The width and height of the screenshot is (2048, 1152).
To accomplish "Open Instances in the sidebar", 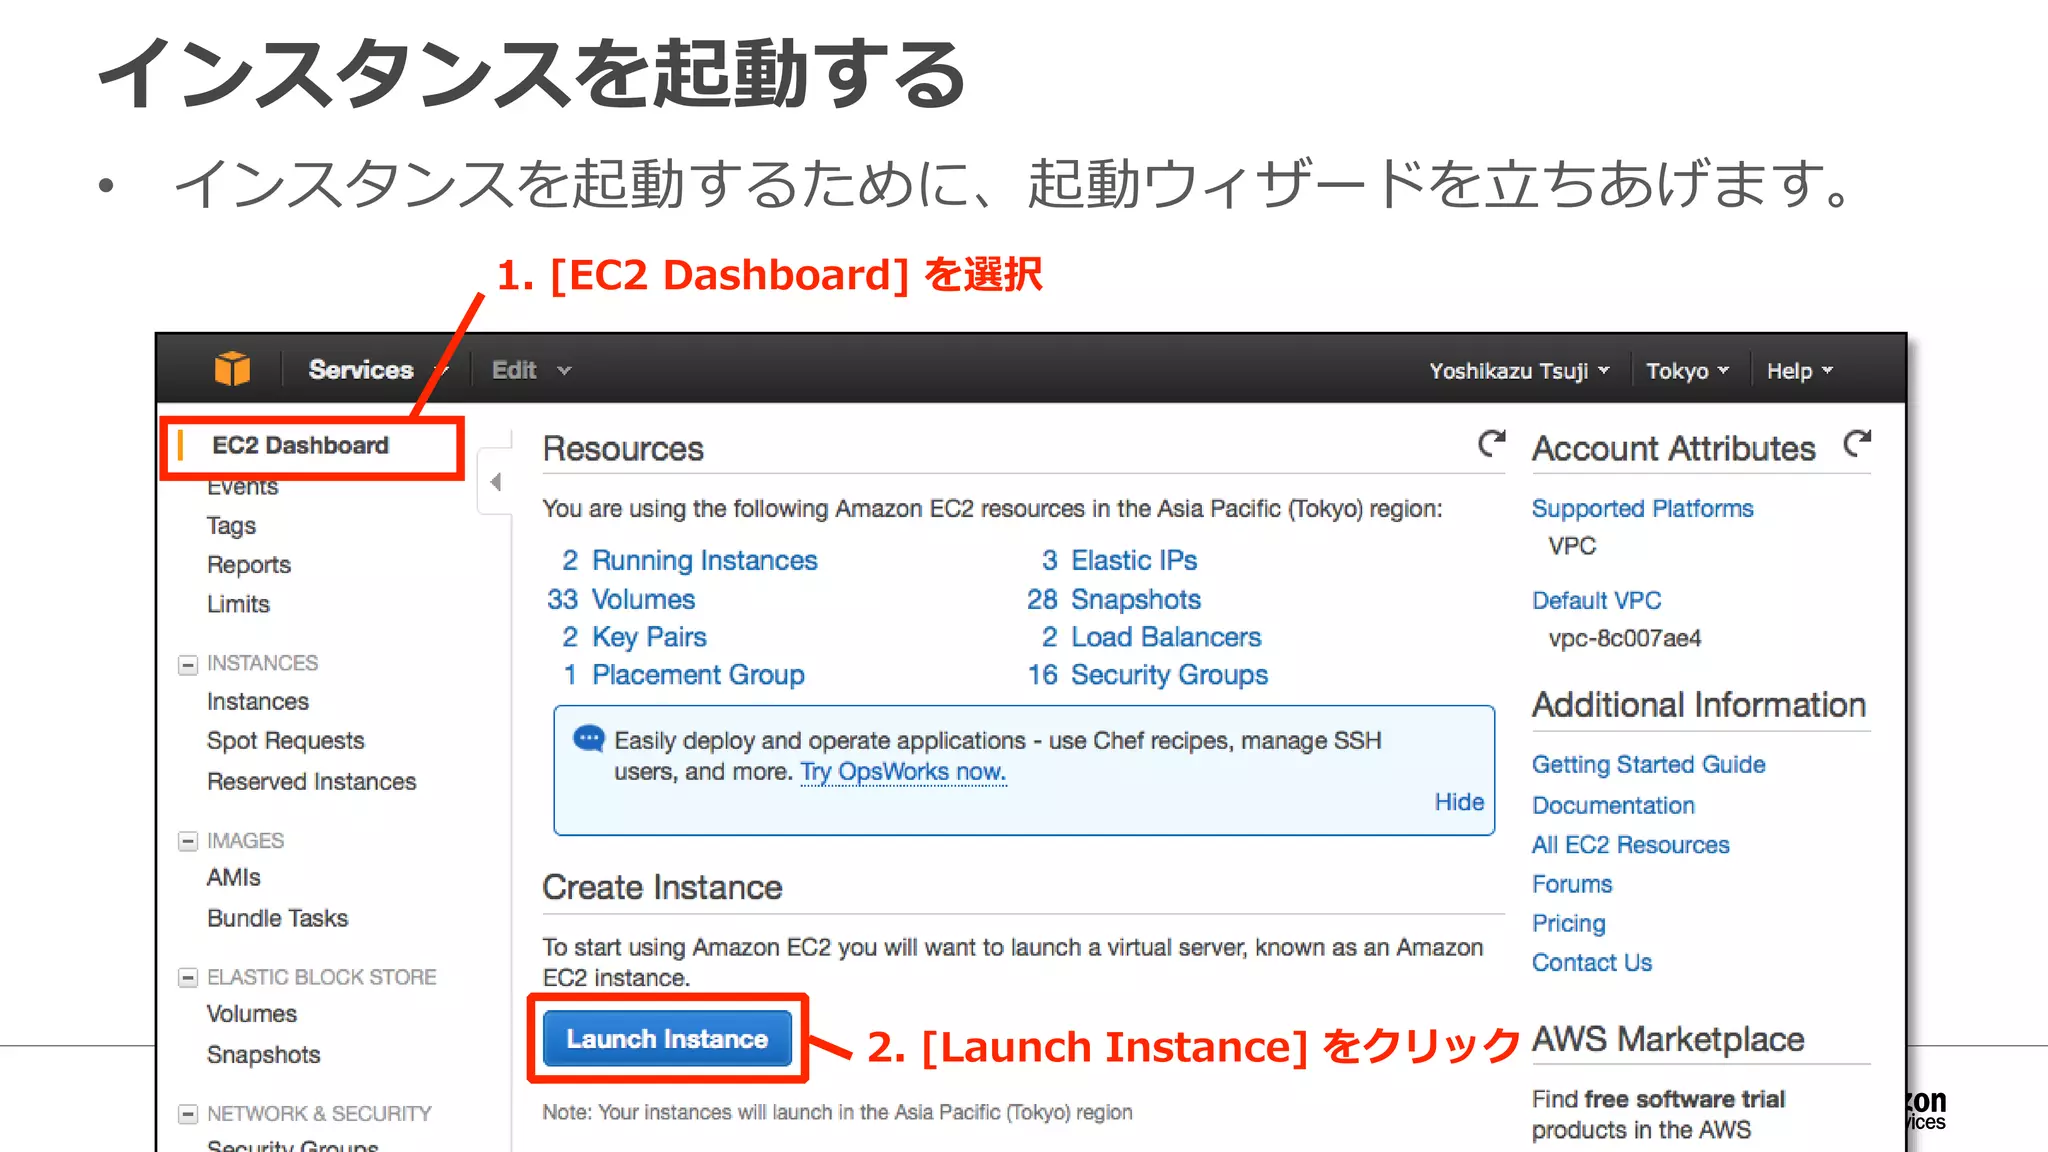I will [x=258, y=701].
